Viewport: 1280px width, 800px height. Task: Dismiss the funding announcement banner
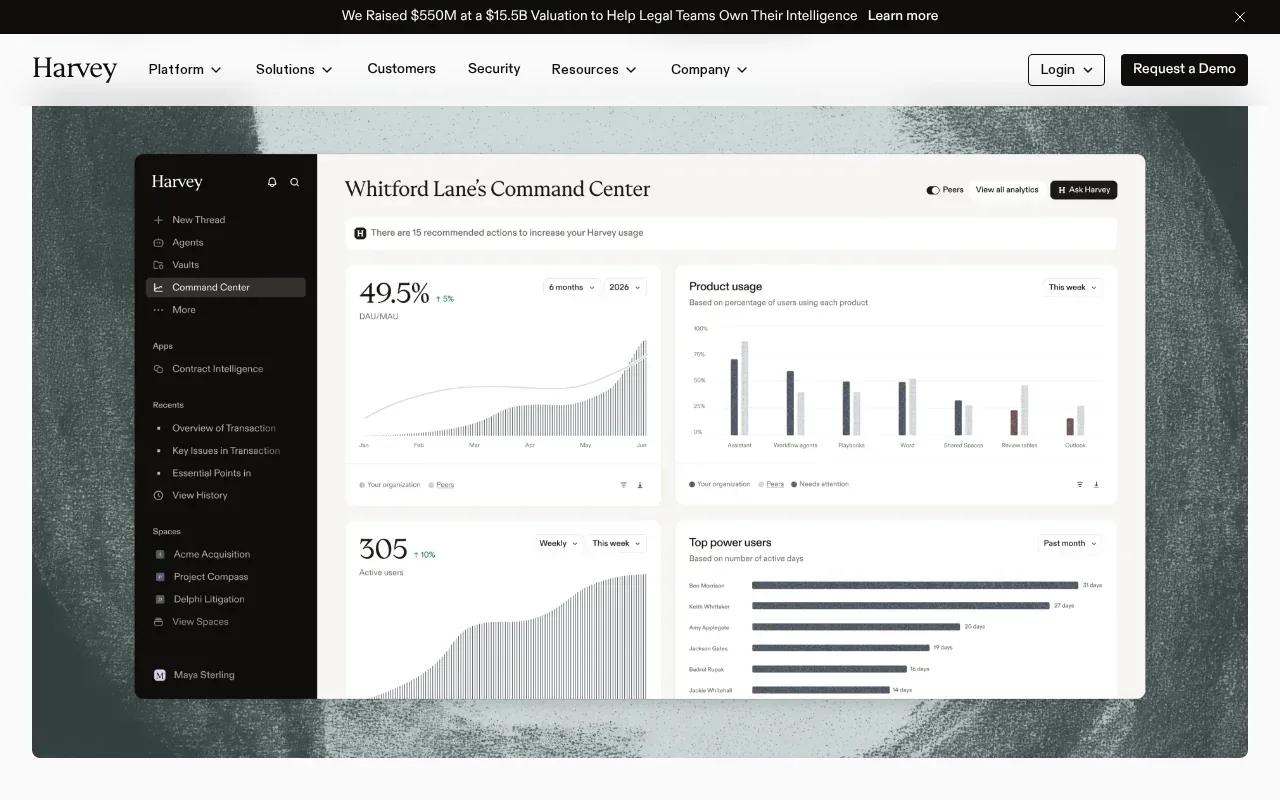point(1240,17)
